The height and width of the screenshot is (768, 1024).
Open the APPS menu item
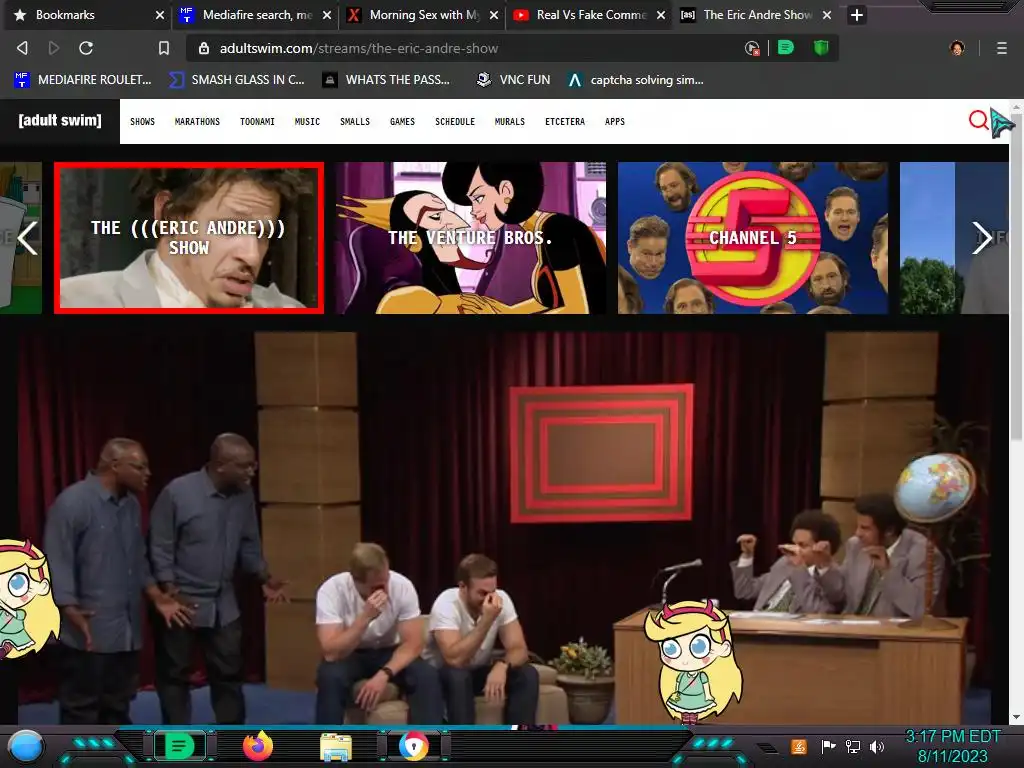tap(615, 121)
